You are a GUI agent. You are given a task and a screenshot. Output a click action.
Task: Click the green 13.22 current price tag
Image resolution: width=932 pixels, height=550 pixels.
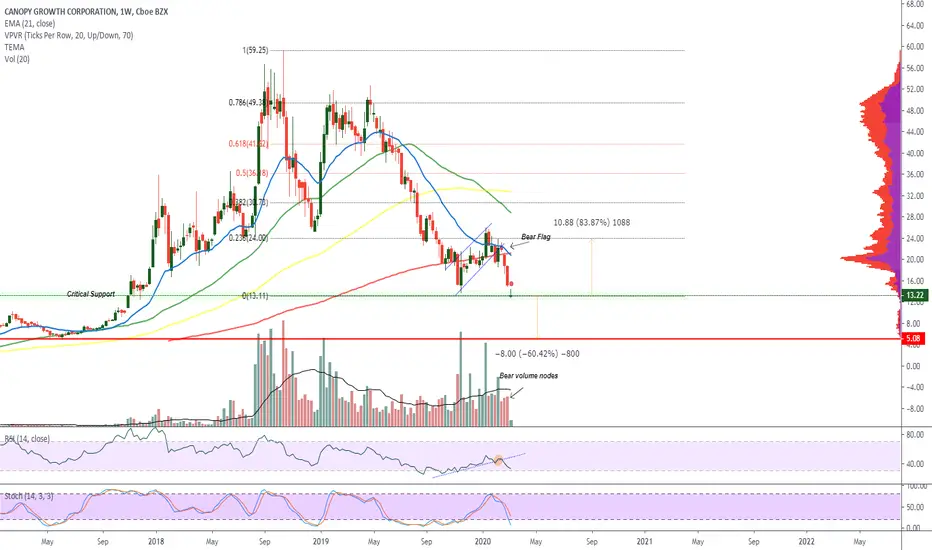(914, 295)
